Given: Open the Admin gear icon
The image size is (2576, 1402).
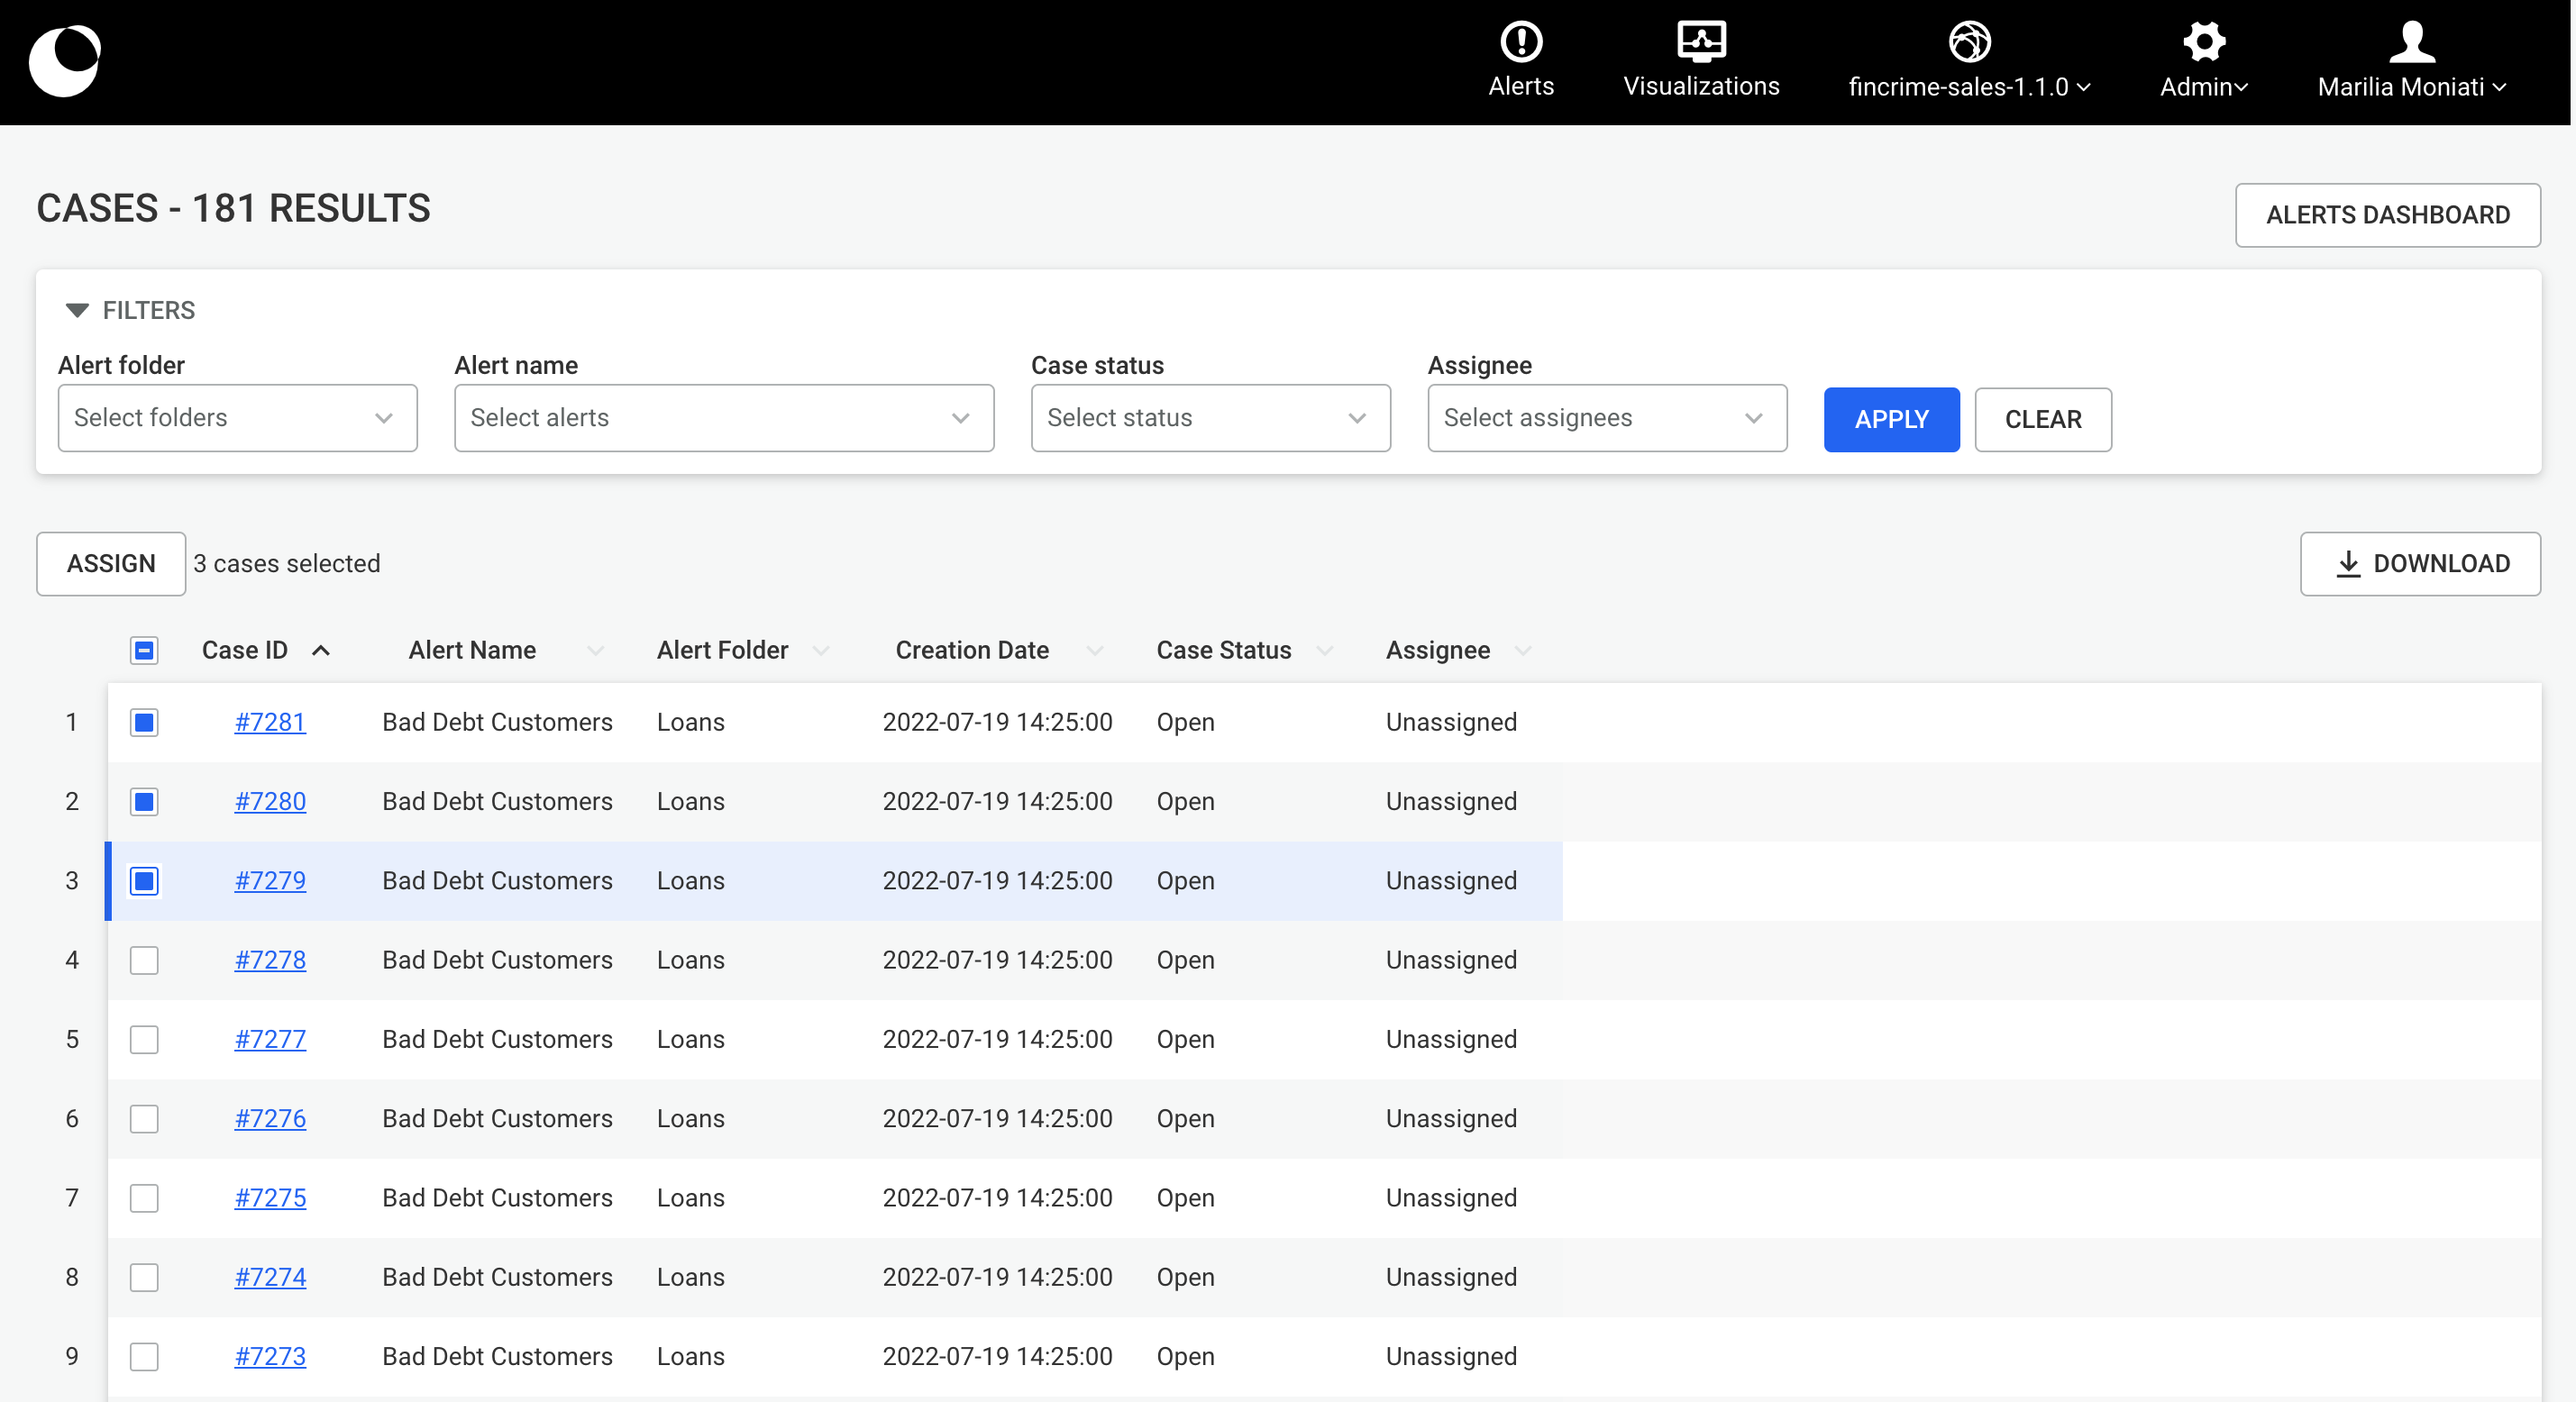Looking at the screenshot, I should coord(2203,42).
